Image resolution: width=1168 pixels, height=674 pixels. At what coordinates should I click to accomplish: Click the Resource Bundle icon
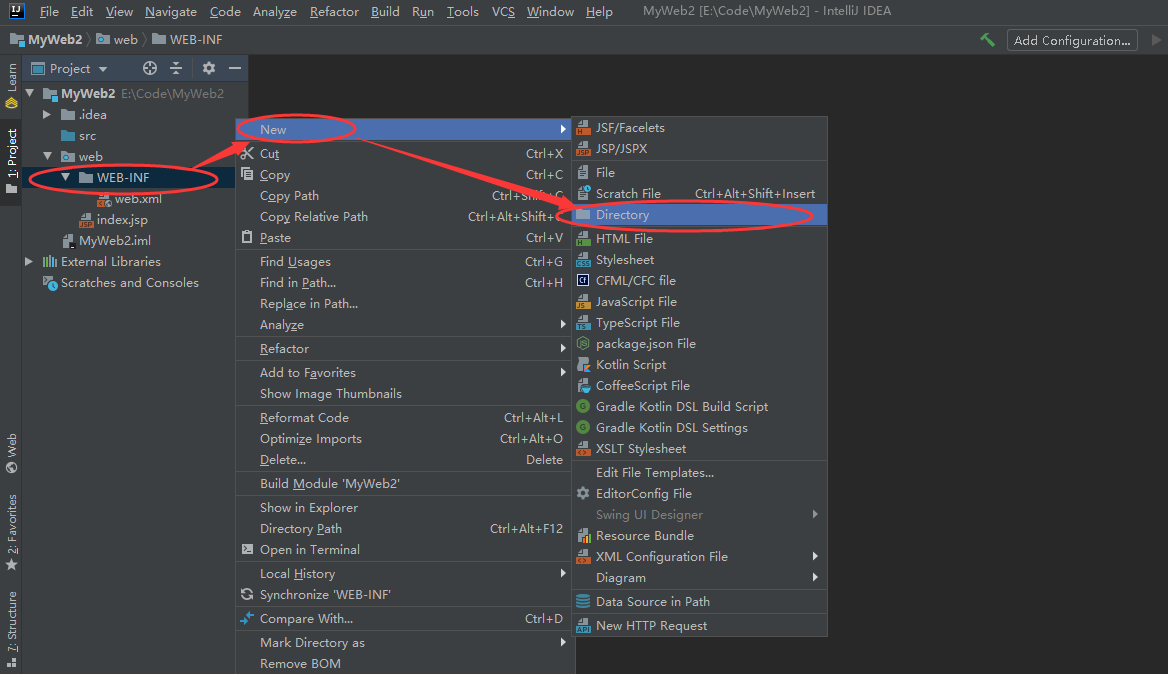583,535
